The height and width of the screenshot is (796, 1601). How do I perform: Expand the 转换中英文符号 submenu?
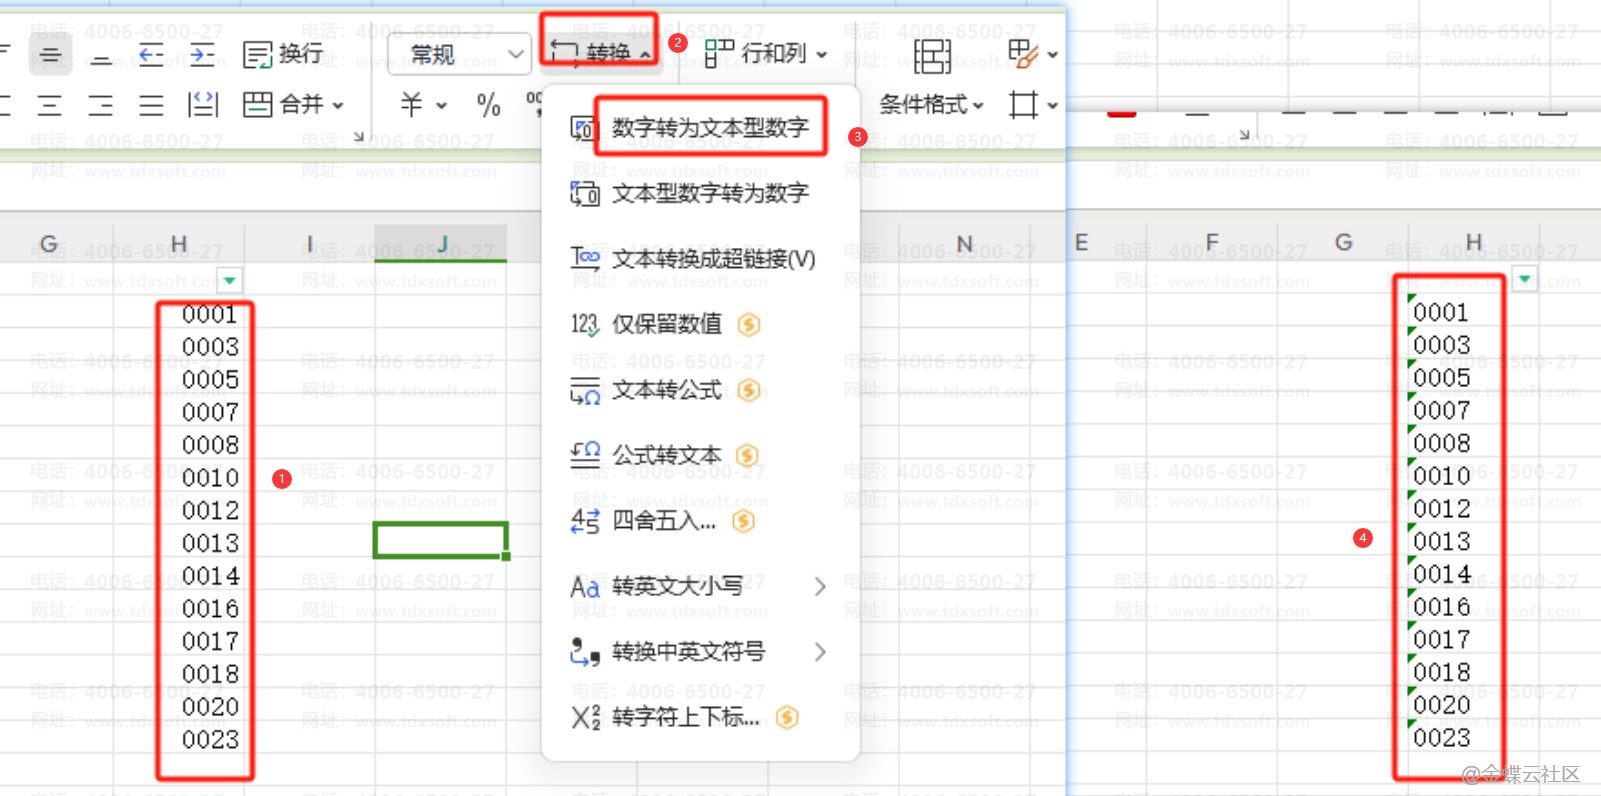pyautogui.click(x=700, y=652)
